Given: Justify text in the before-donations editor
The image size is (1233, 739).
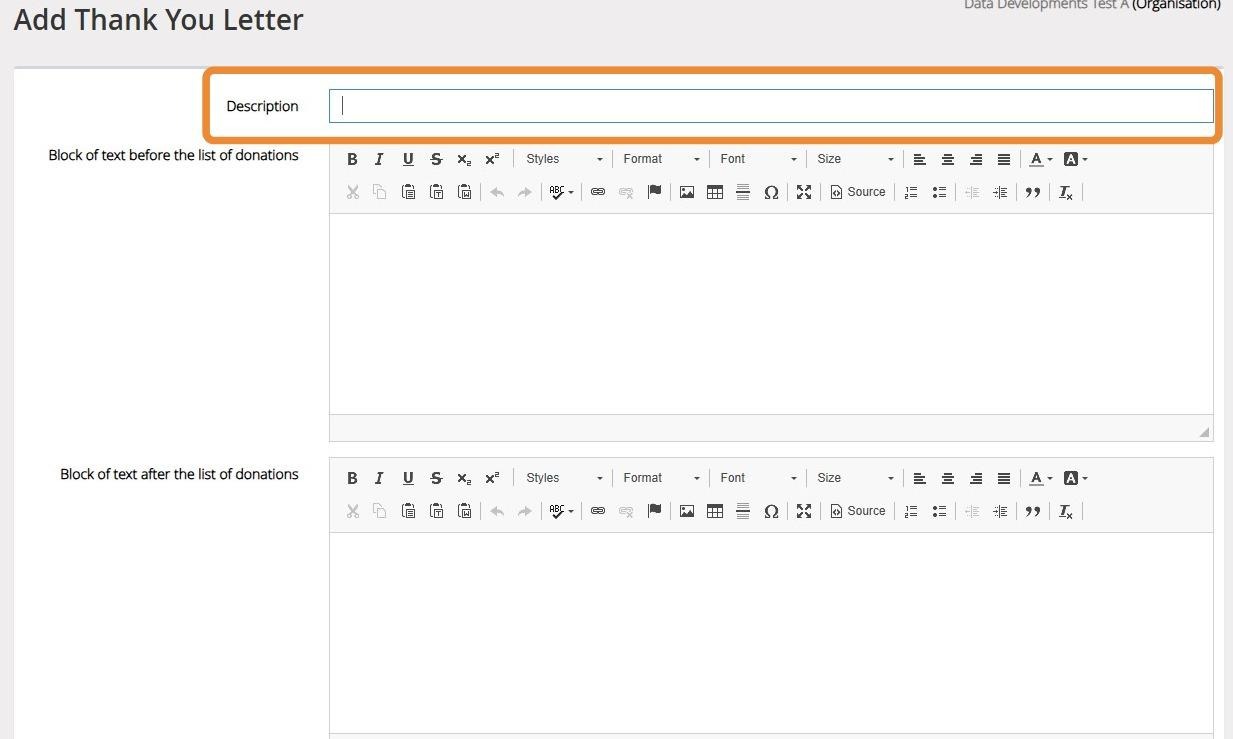Looking at the screenshot, I should pyautogui.click(x=1004, y=159).
